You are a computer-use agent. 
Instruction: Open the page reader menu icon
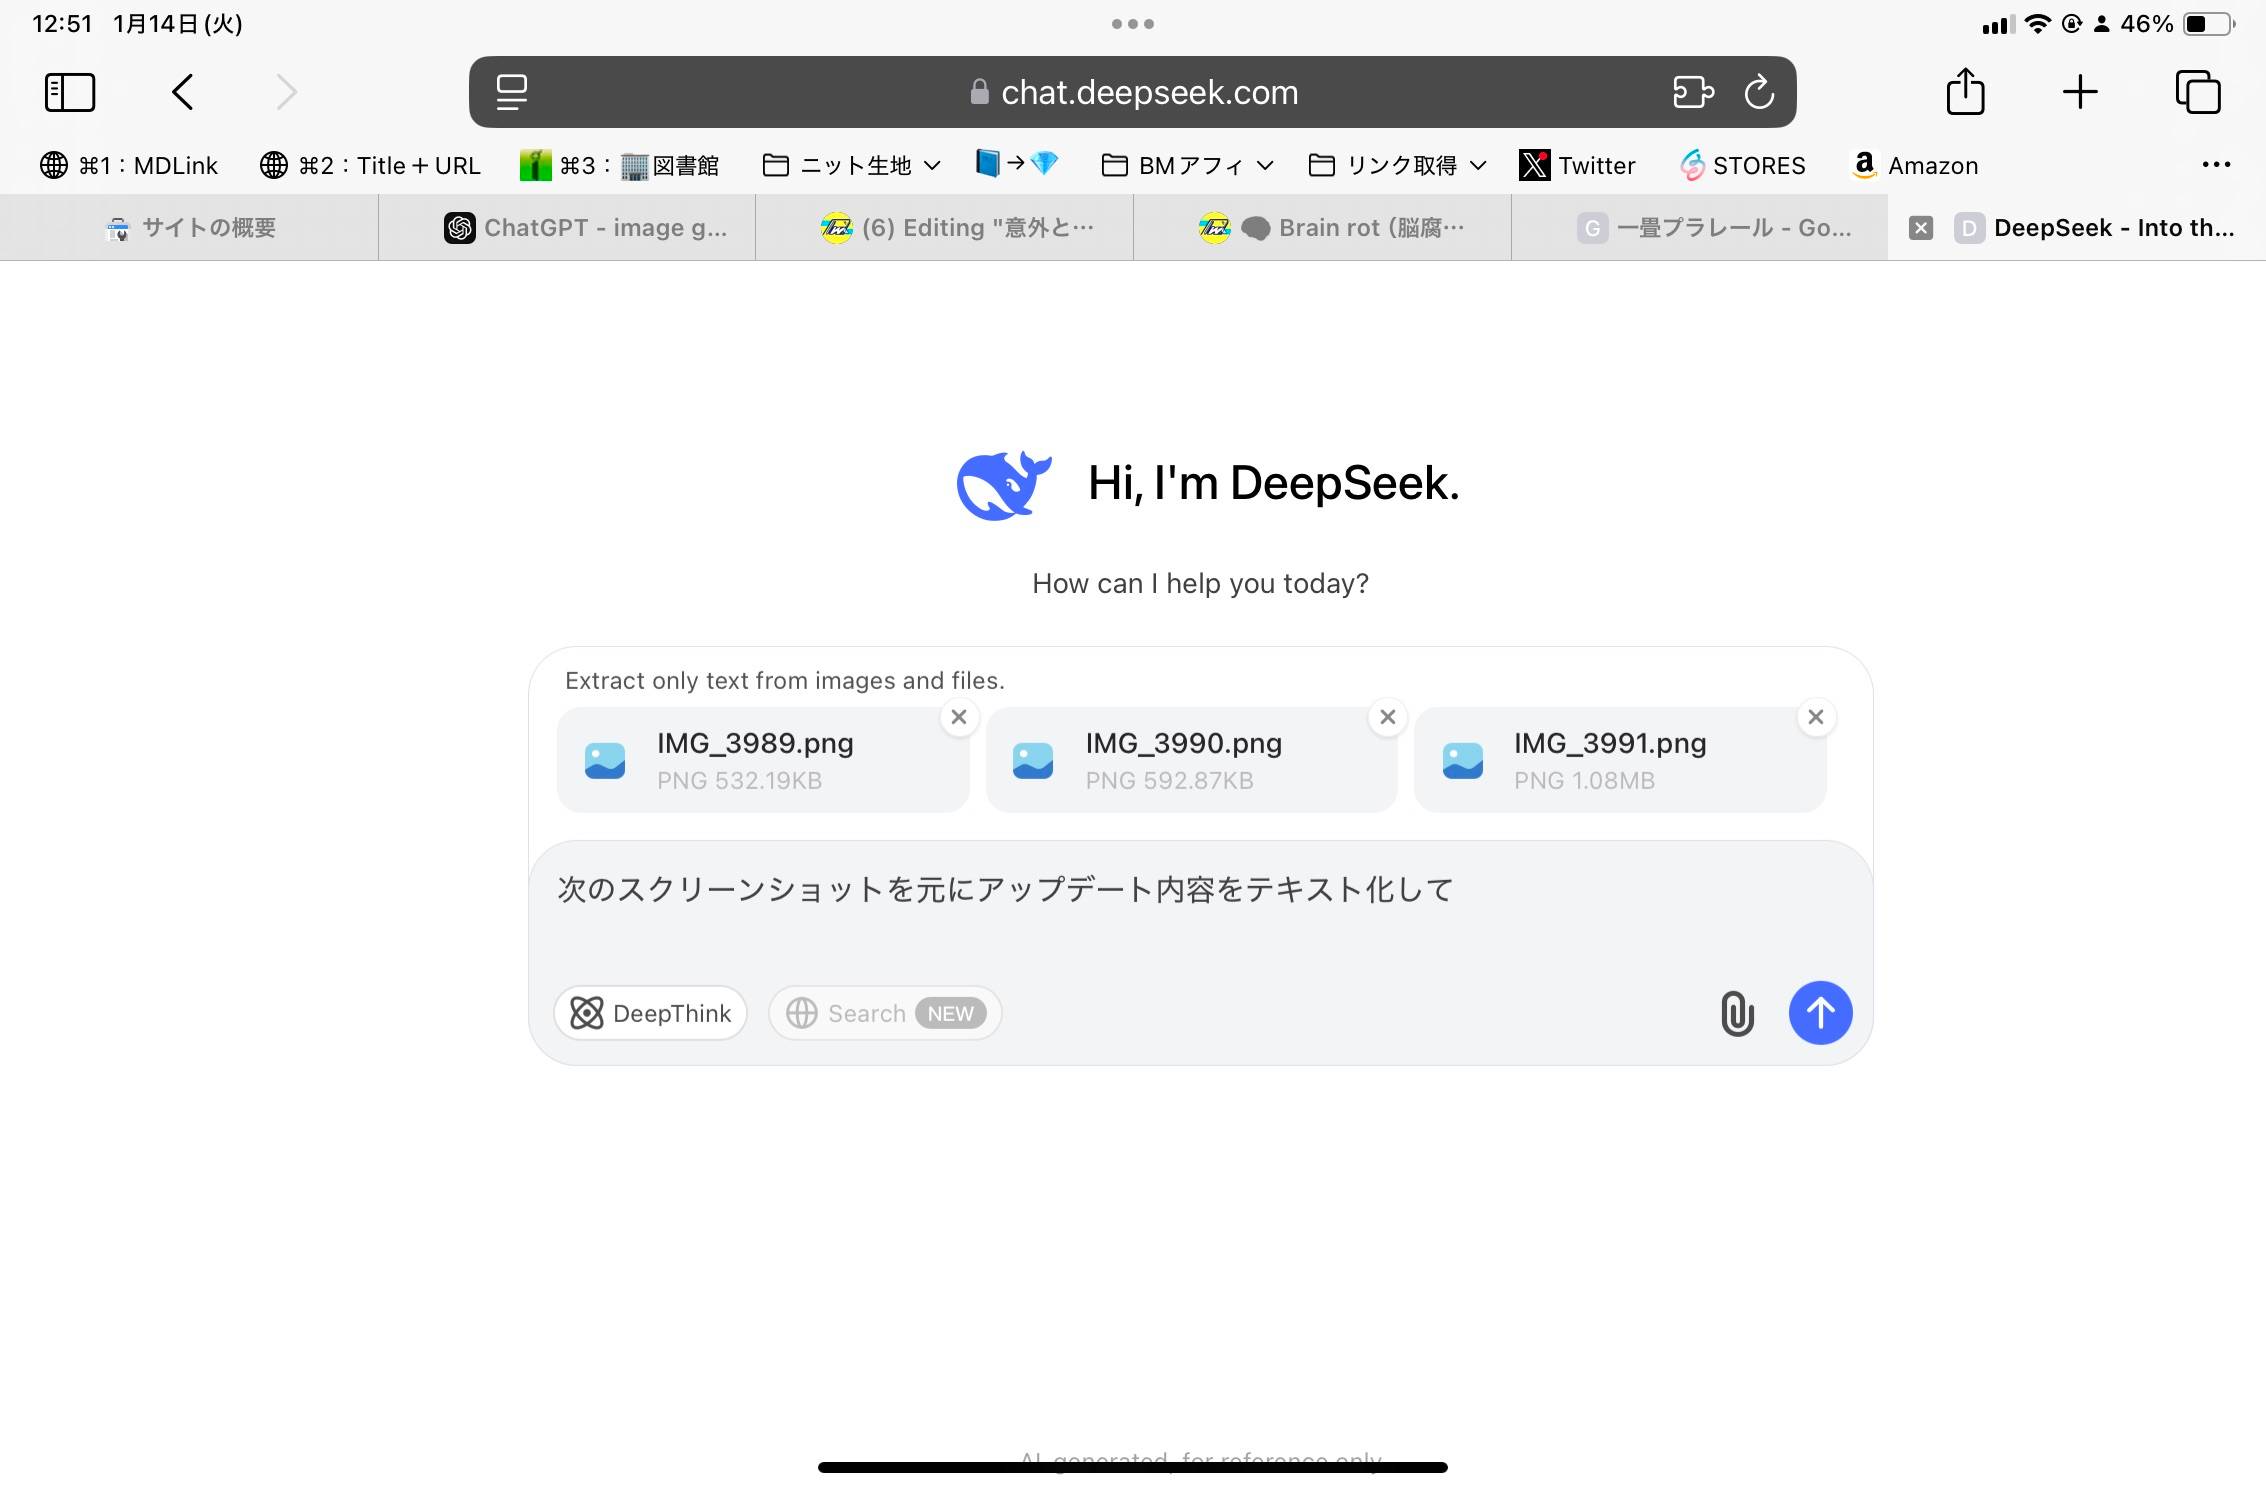click(512, 92)
